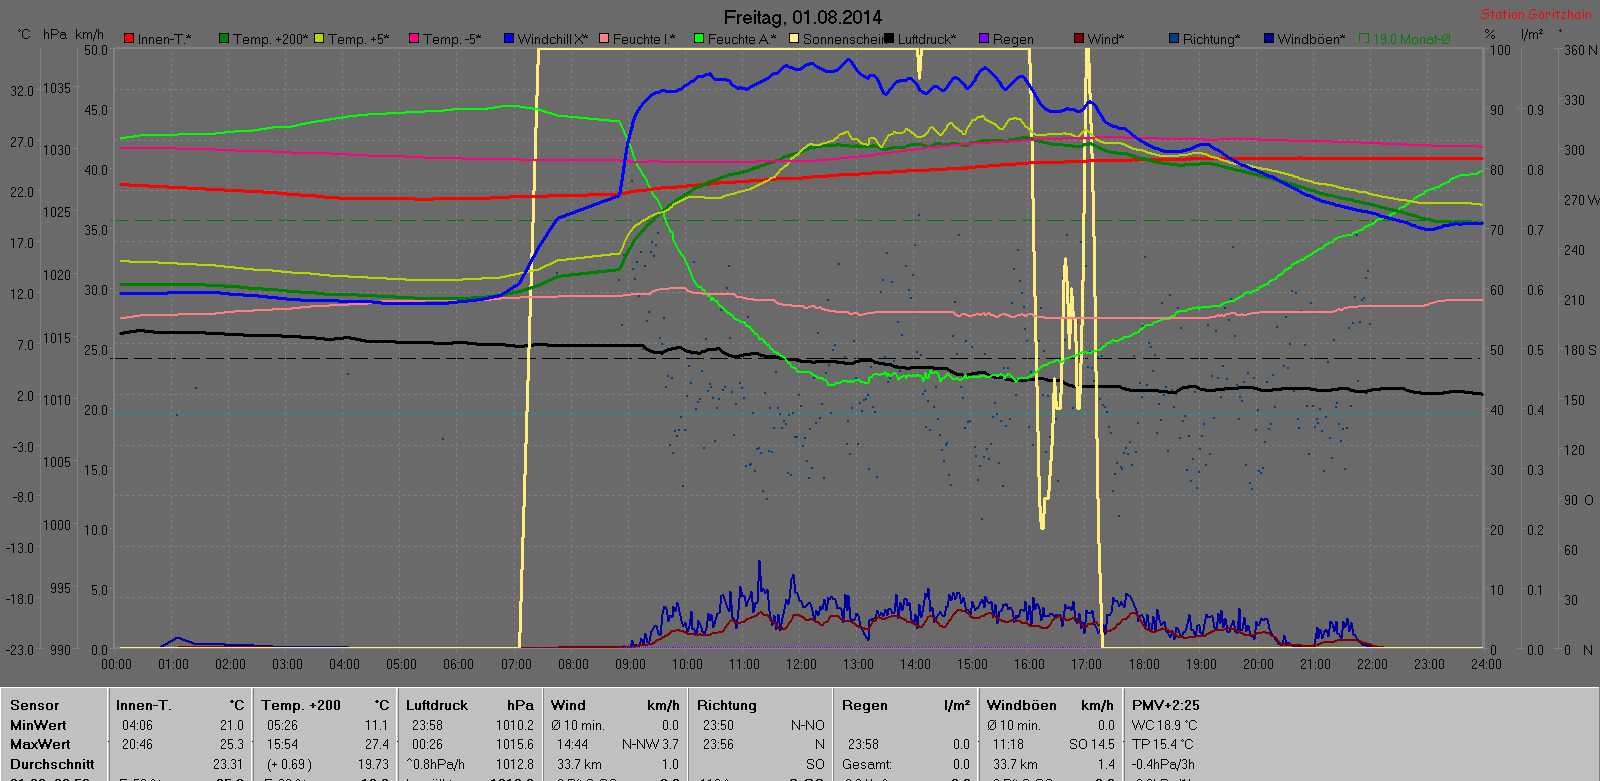The image size is (1600, 781).
Task: Click the black Luftdruck legend marker
Action: coord(889,39)
